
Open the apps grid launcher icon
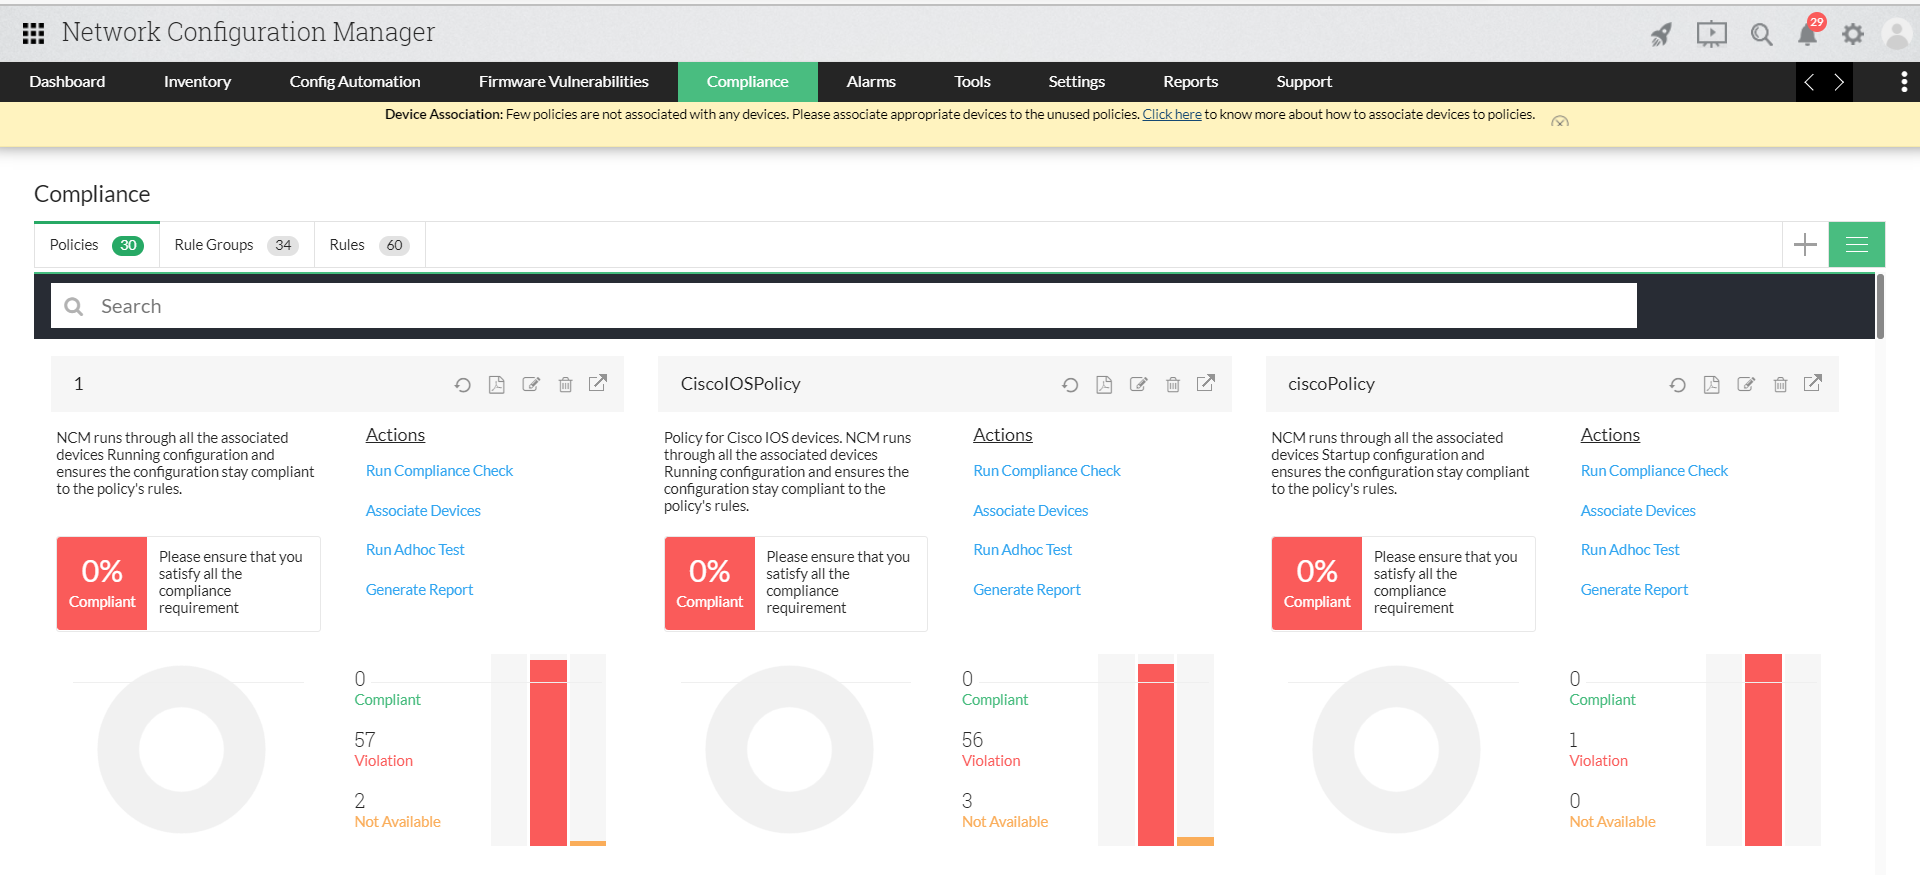pyautogui.click(x=33, y=33)
